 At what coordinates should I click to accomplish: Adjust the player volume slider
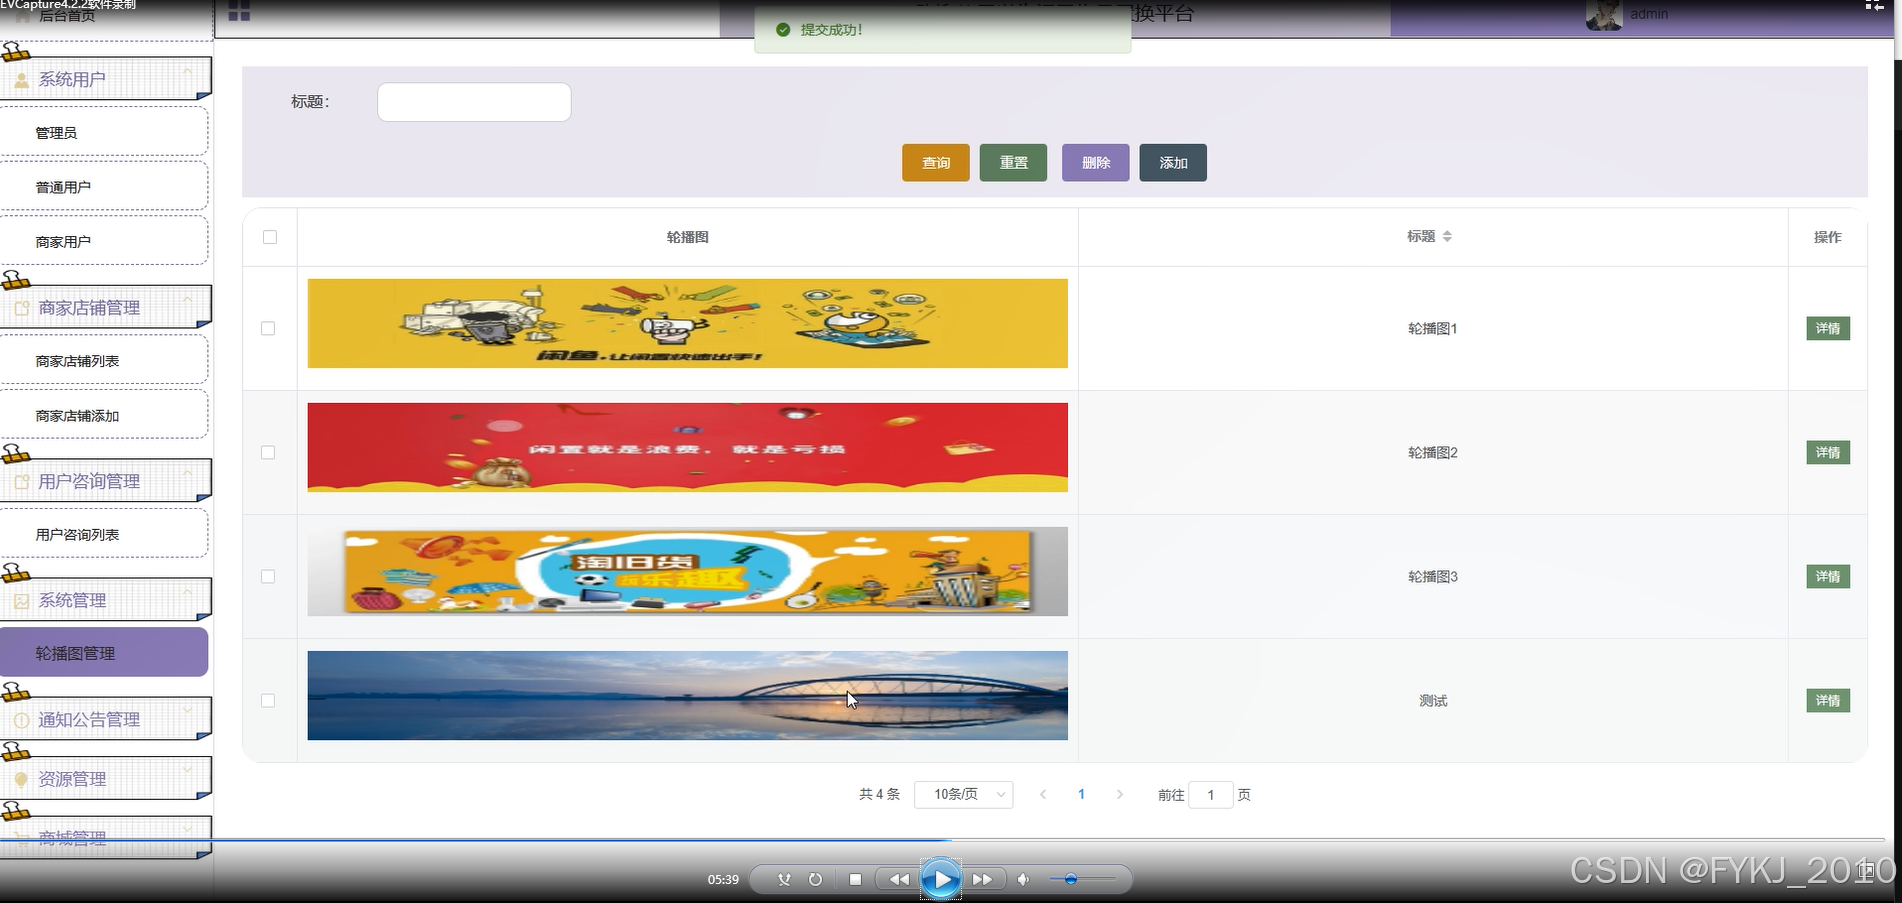tap(1082, 879)
